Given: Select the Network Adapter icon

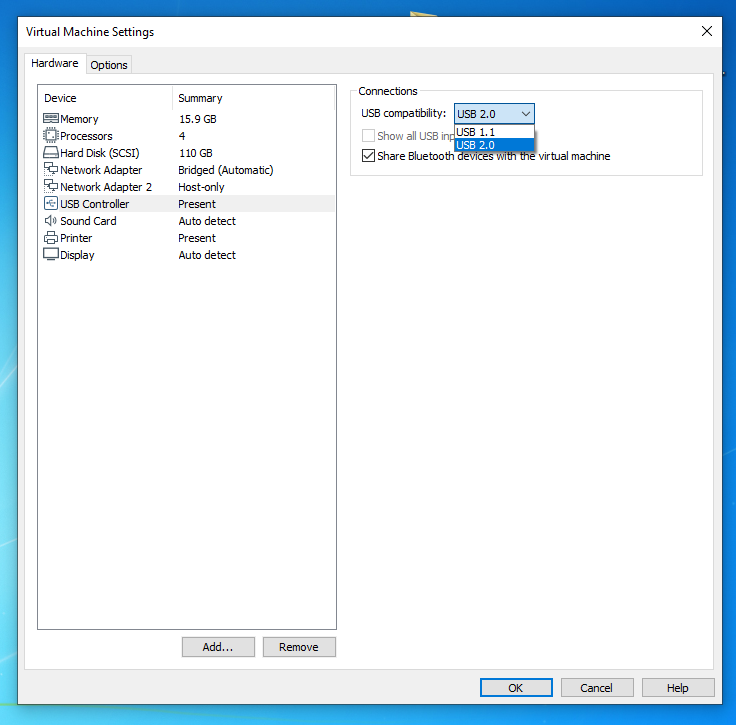Looking at the screenshot, I should [51, 170].
